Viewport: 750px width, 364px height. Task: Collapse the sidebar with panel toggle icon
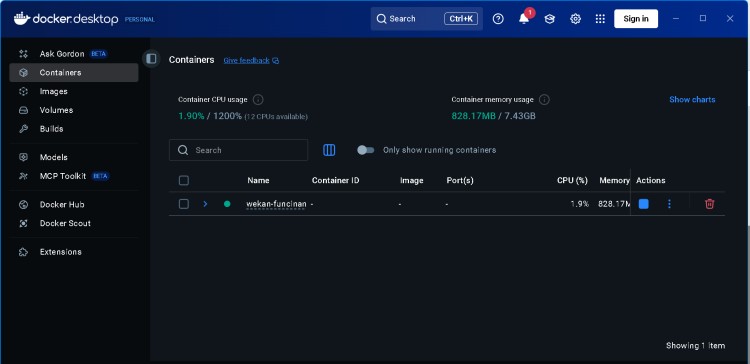point(151,59)
